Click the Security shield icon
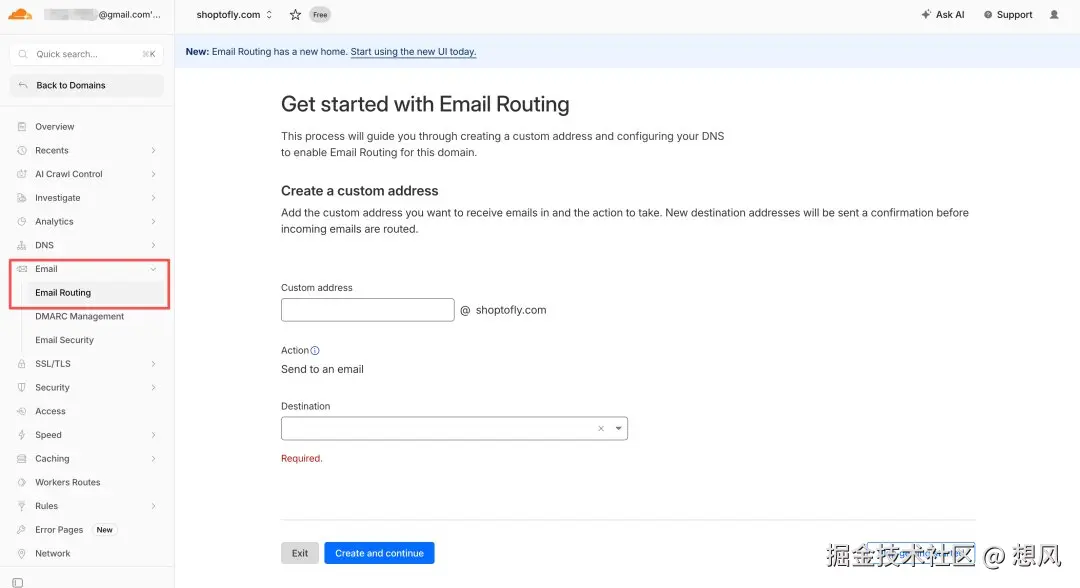This screenshot has height=588, width=1080. (21, 388)
